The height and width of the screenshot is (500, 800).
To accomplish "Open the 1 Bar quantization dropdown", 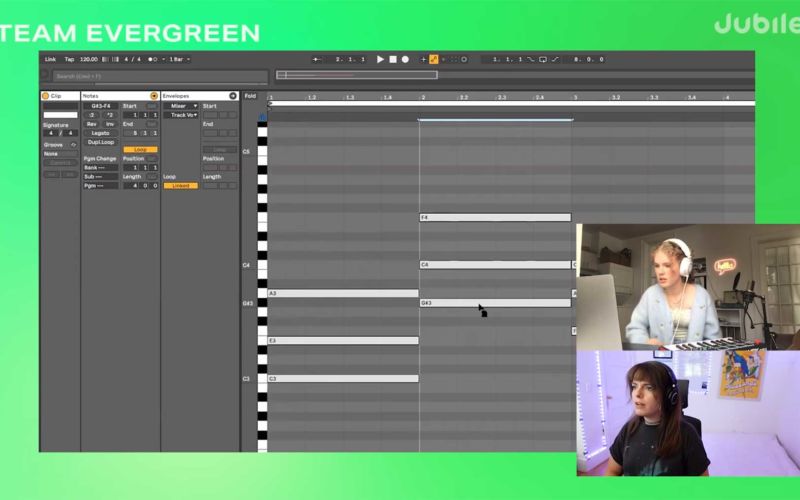I will [x=179, y=59].
